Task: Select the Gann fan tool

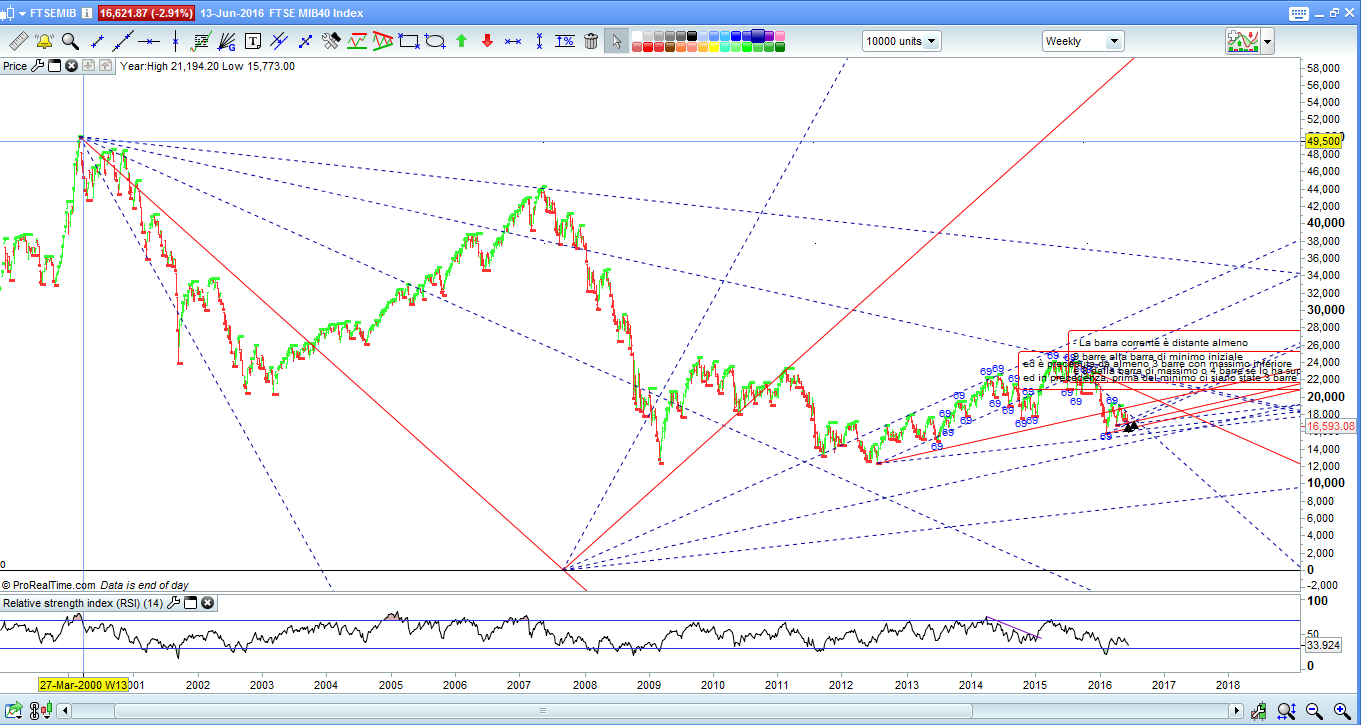Action: click(227, 41)
